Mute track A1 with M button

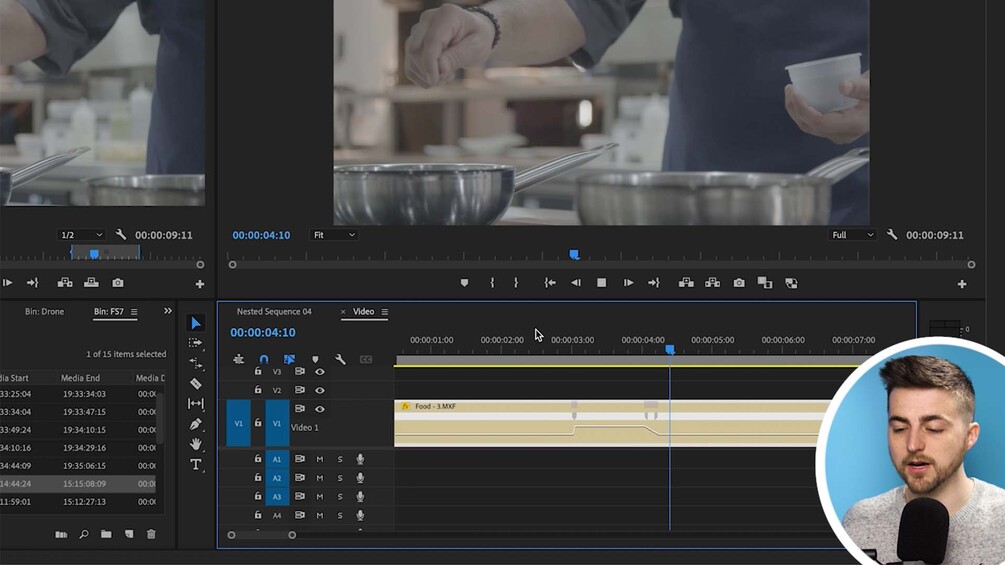tap(319, 459)
